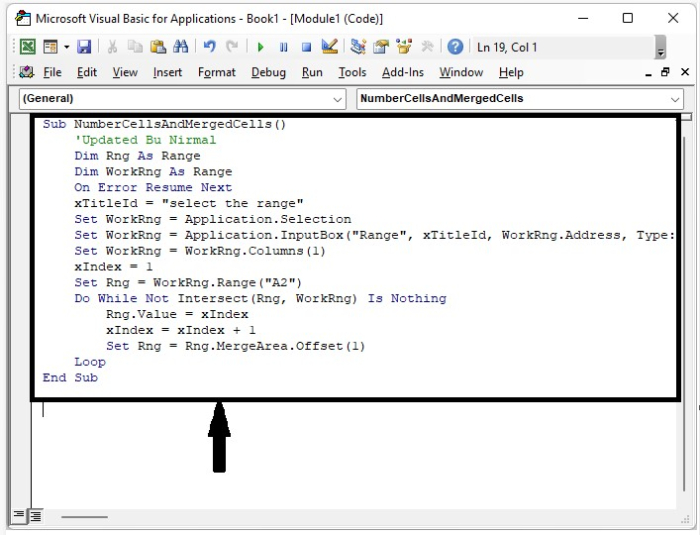Click line 'Rng.Value = xIndex'
The width and height of the screenshot is (700, 535).
pyautogui.click(x=177, y=314)
